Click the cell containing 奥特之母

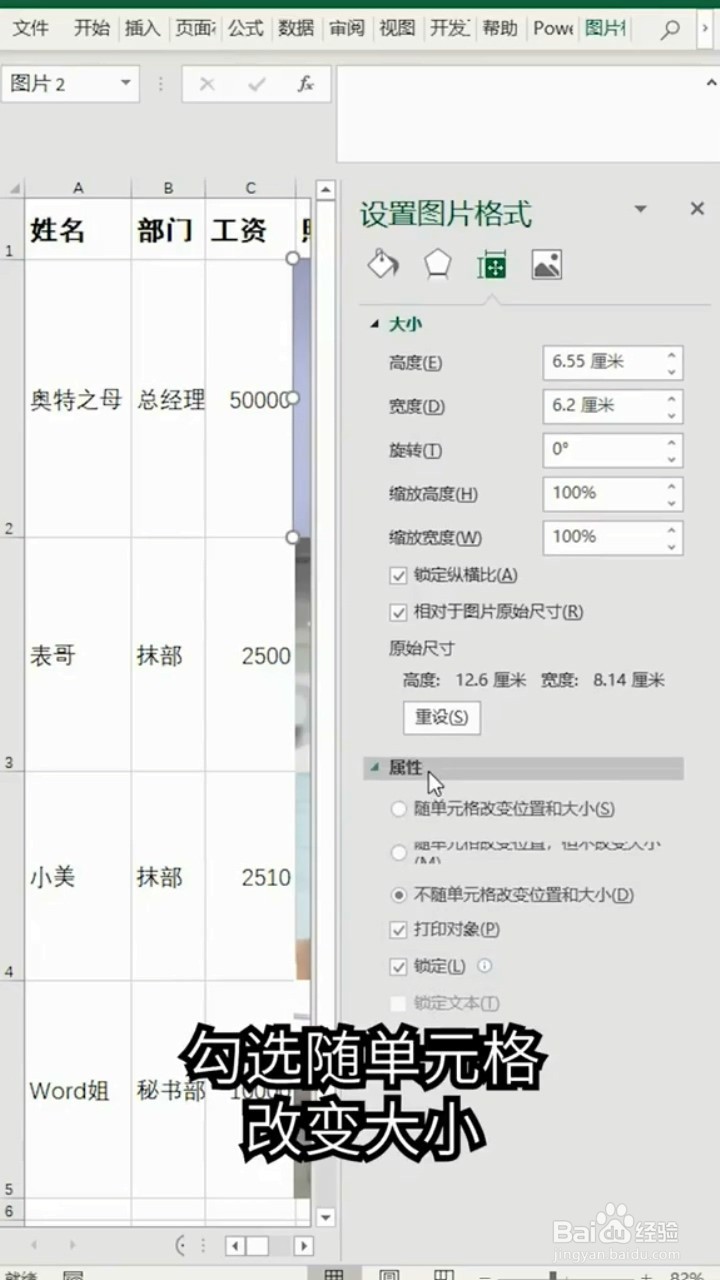[78, 399]
